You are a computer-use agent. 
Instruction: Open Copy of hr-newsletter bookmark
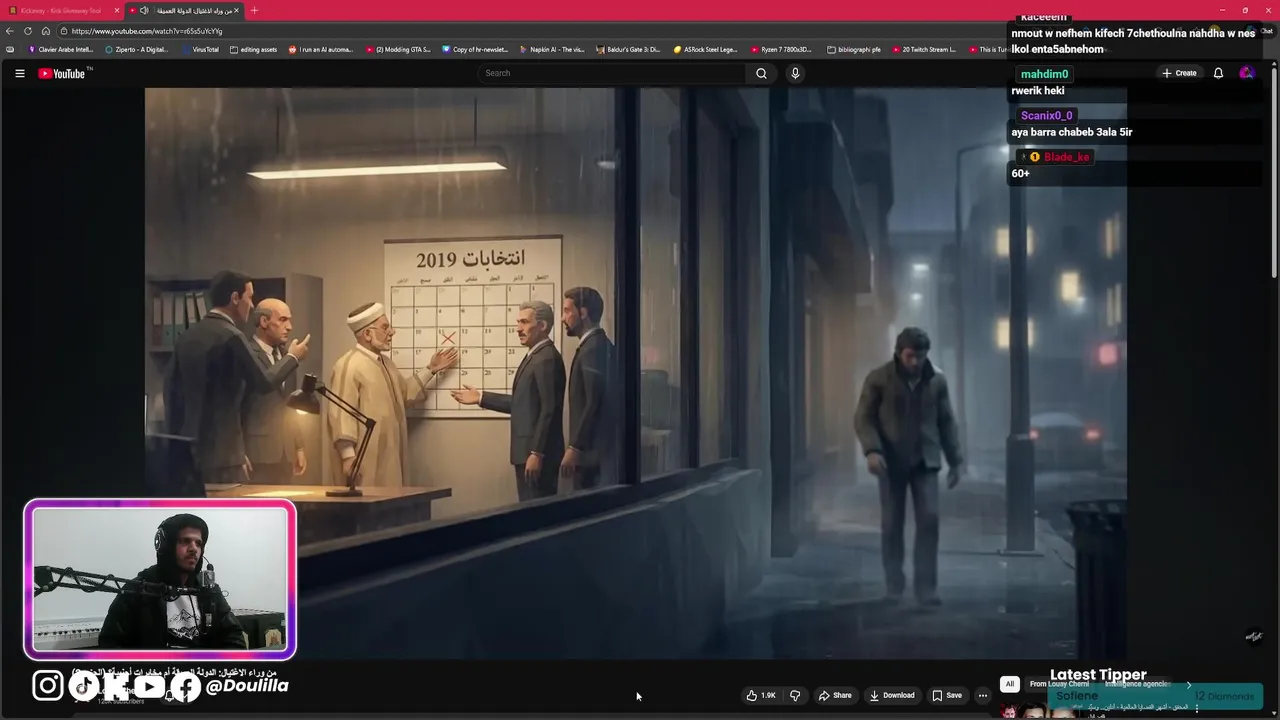(x=475, y=49)
